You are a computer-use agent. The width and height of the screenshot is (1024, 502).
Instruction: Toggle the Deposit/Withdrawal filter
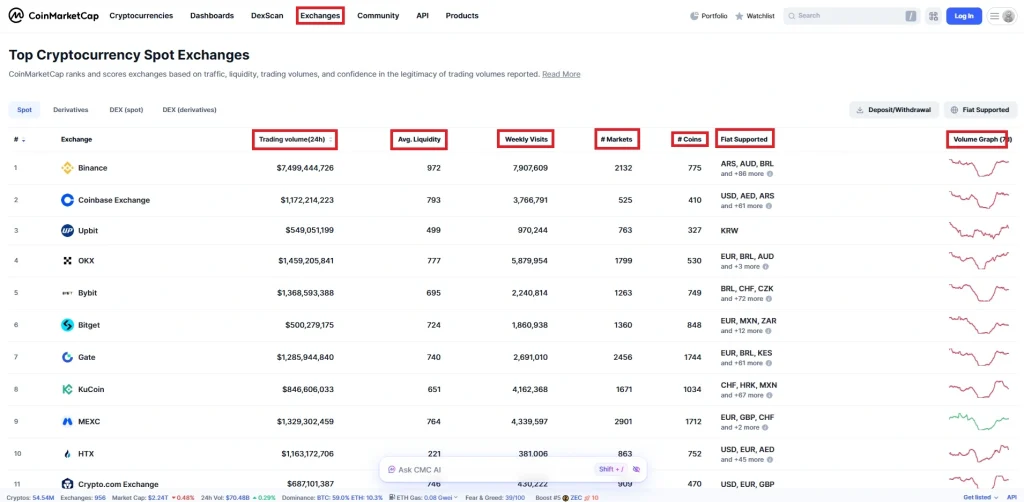(894, 110)
